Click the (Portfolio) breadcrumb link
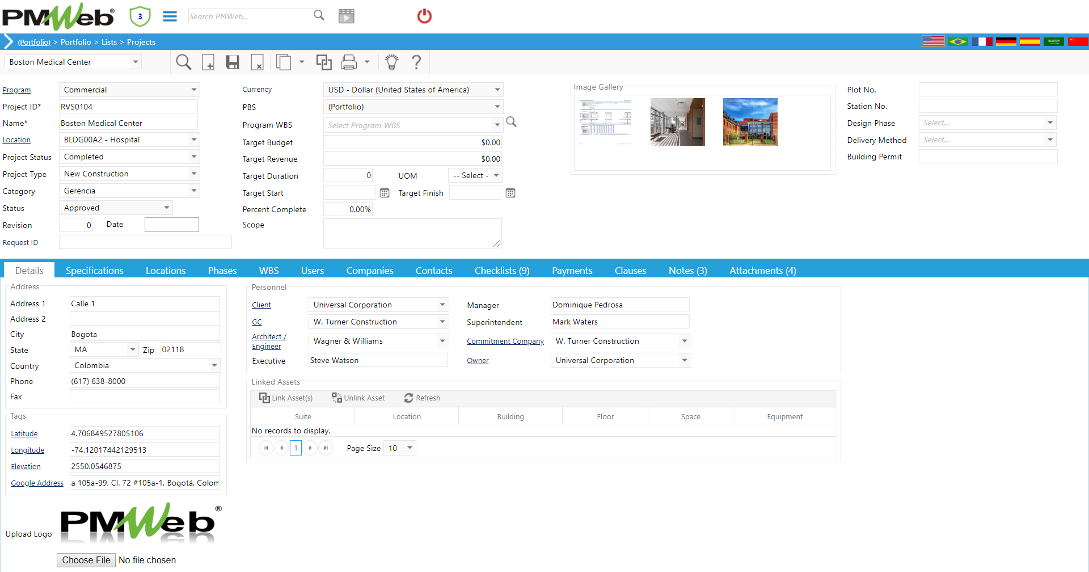Image resolution: width=1089 pixels, height=572 pixels. point(34,42)
